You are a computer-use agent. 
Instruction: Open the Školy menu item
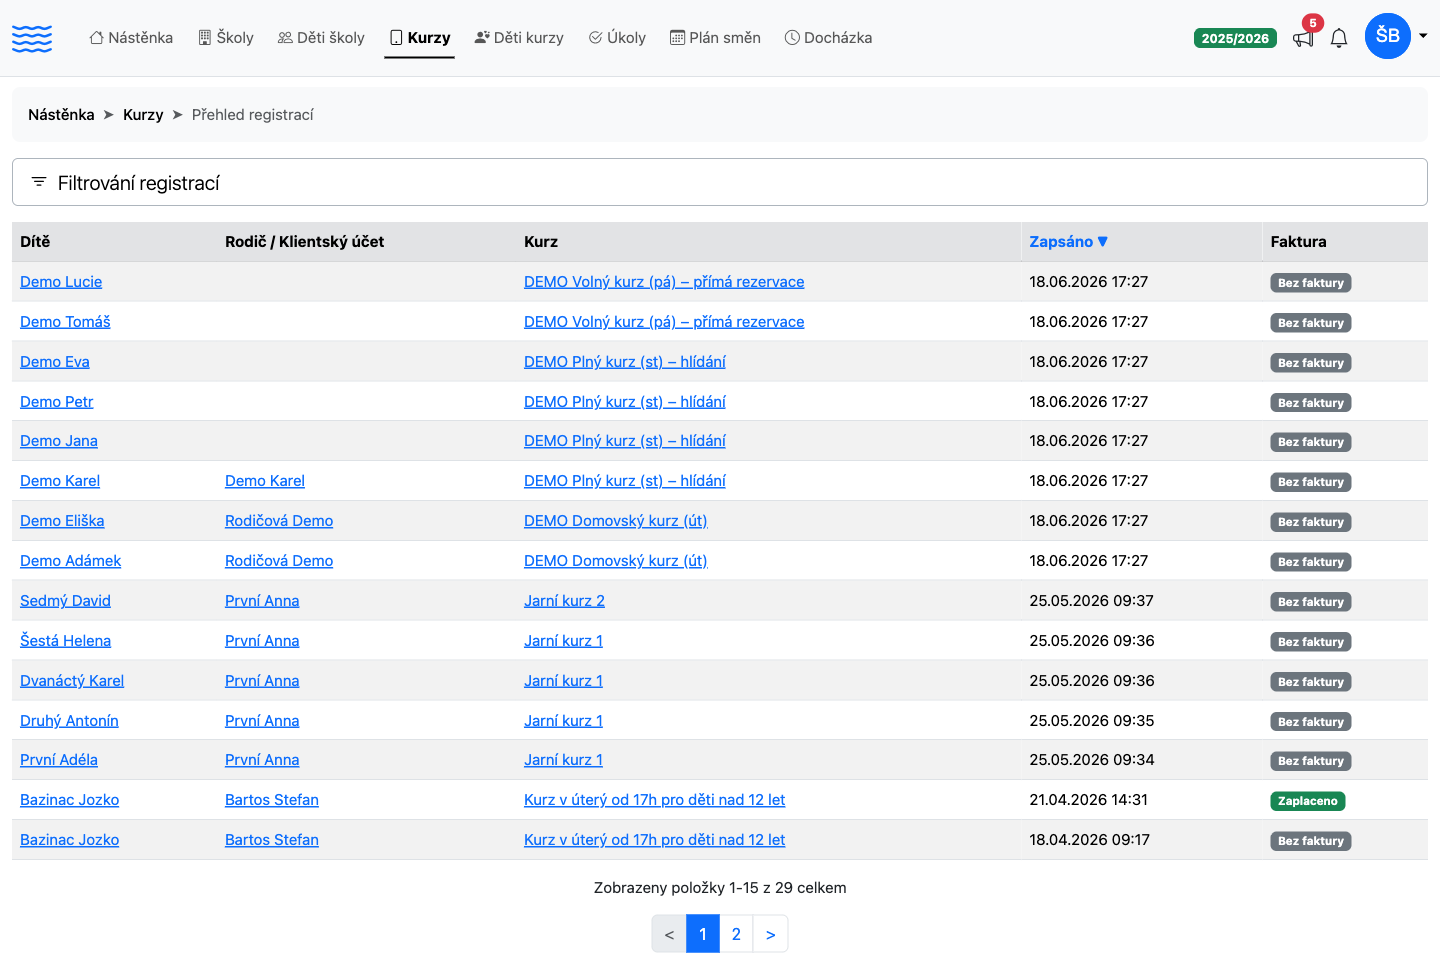pos(226,38)
